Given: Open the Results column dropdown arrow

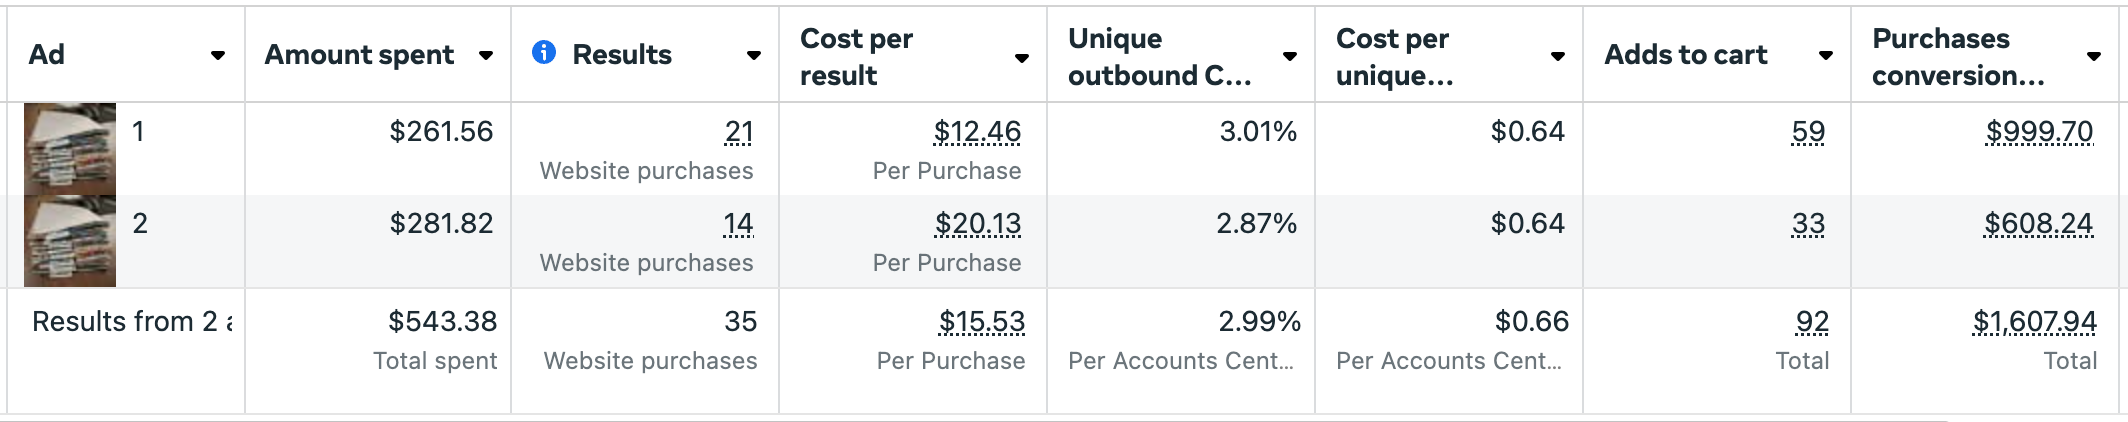Looking at the screenshot, I should pos(754,56).
